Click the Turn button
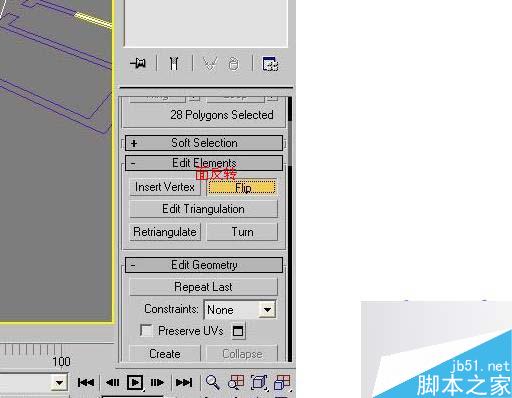512x398 pixels. click(242, 232)
